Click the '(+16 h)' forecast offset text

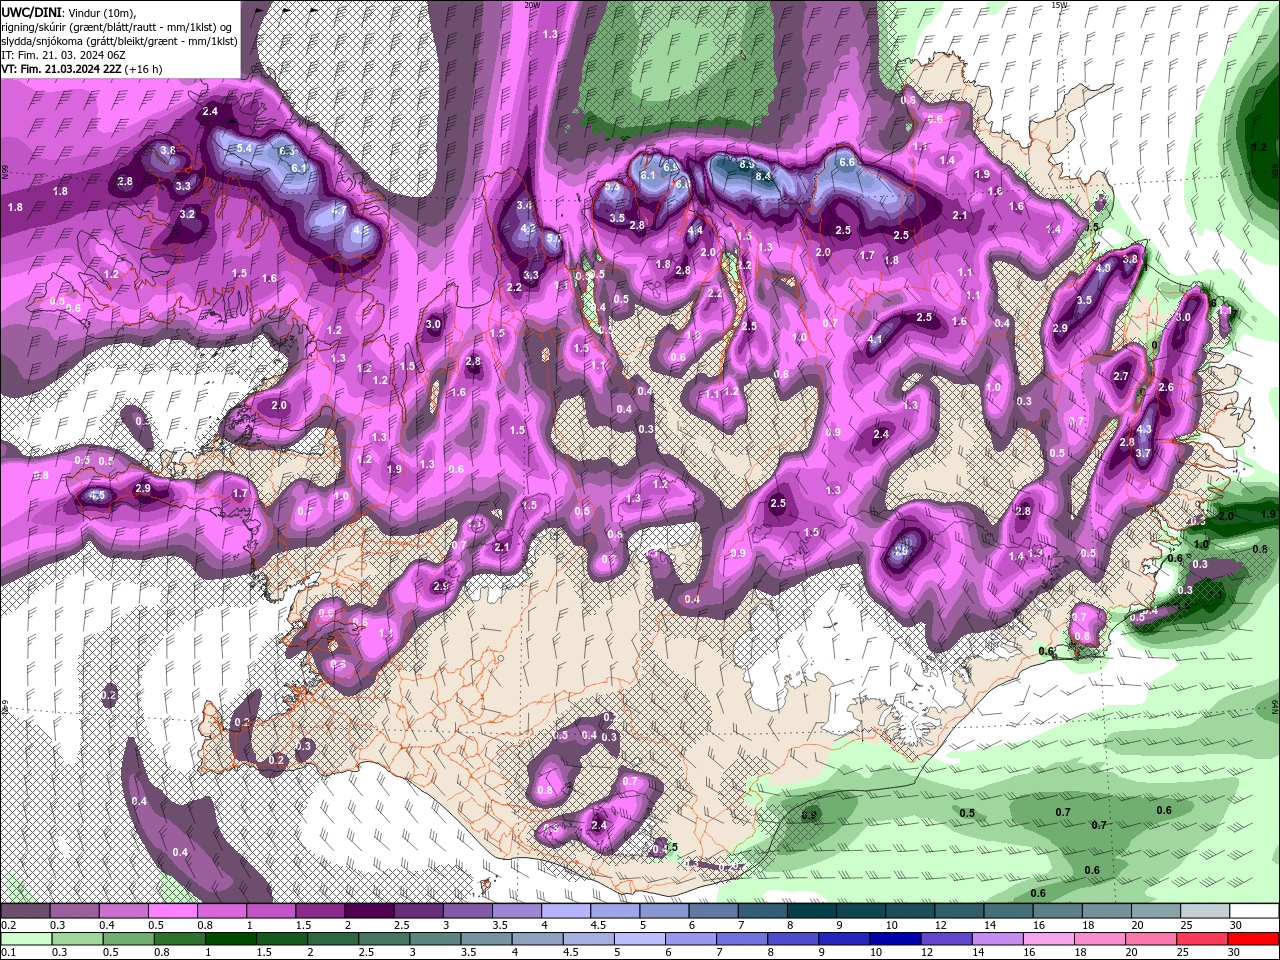coord(144,69)
